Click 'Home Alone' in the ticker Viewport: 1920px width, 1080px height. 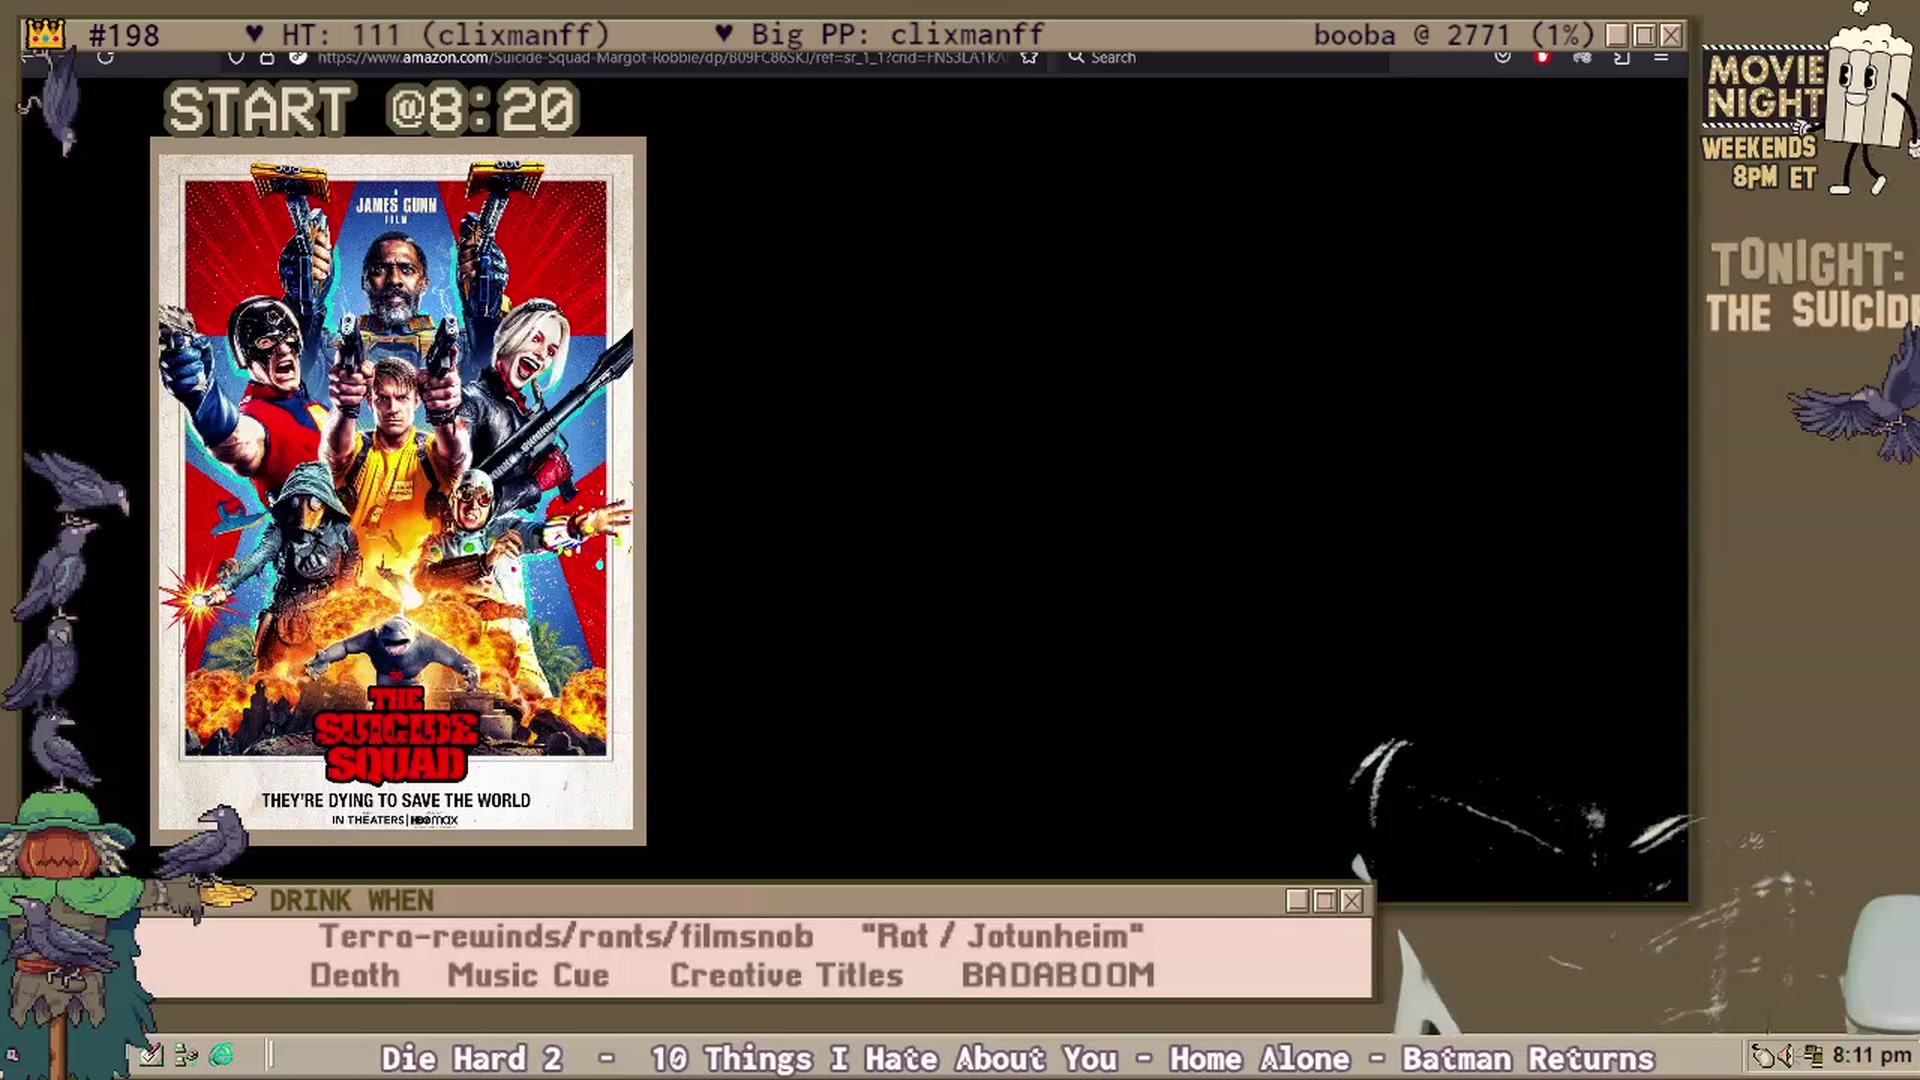coord(1260,1058)
